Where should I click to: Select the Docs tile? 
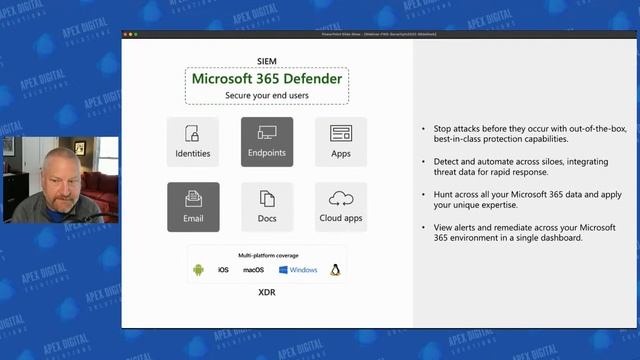point(267,207)
